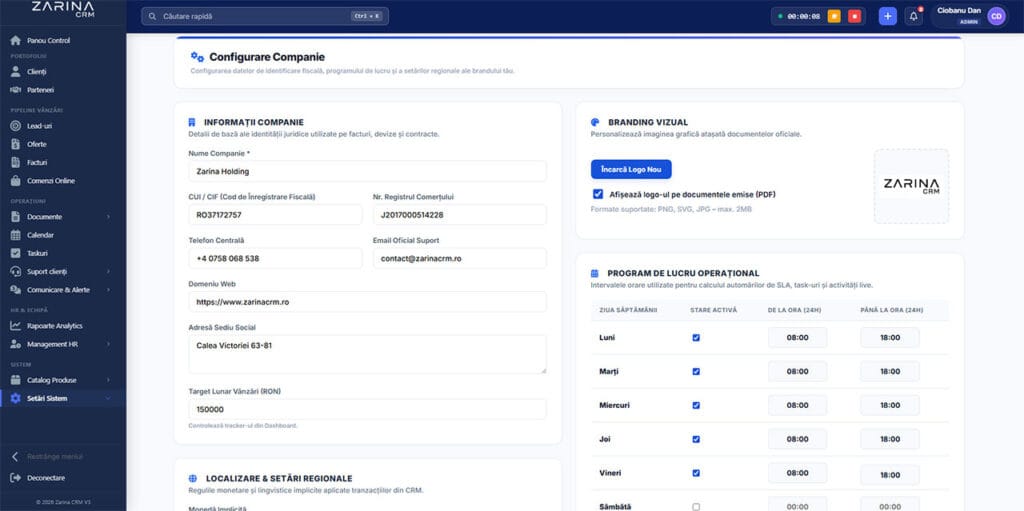The height and width of the screenshot is (511, 1024).
Task: Click Luni start time 08:00 field
Action: 797,338
